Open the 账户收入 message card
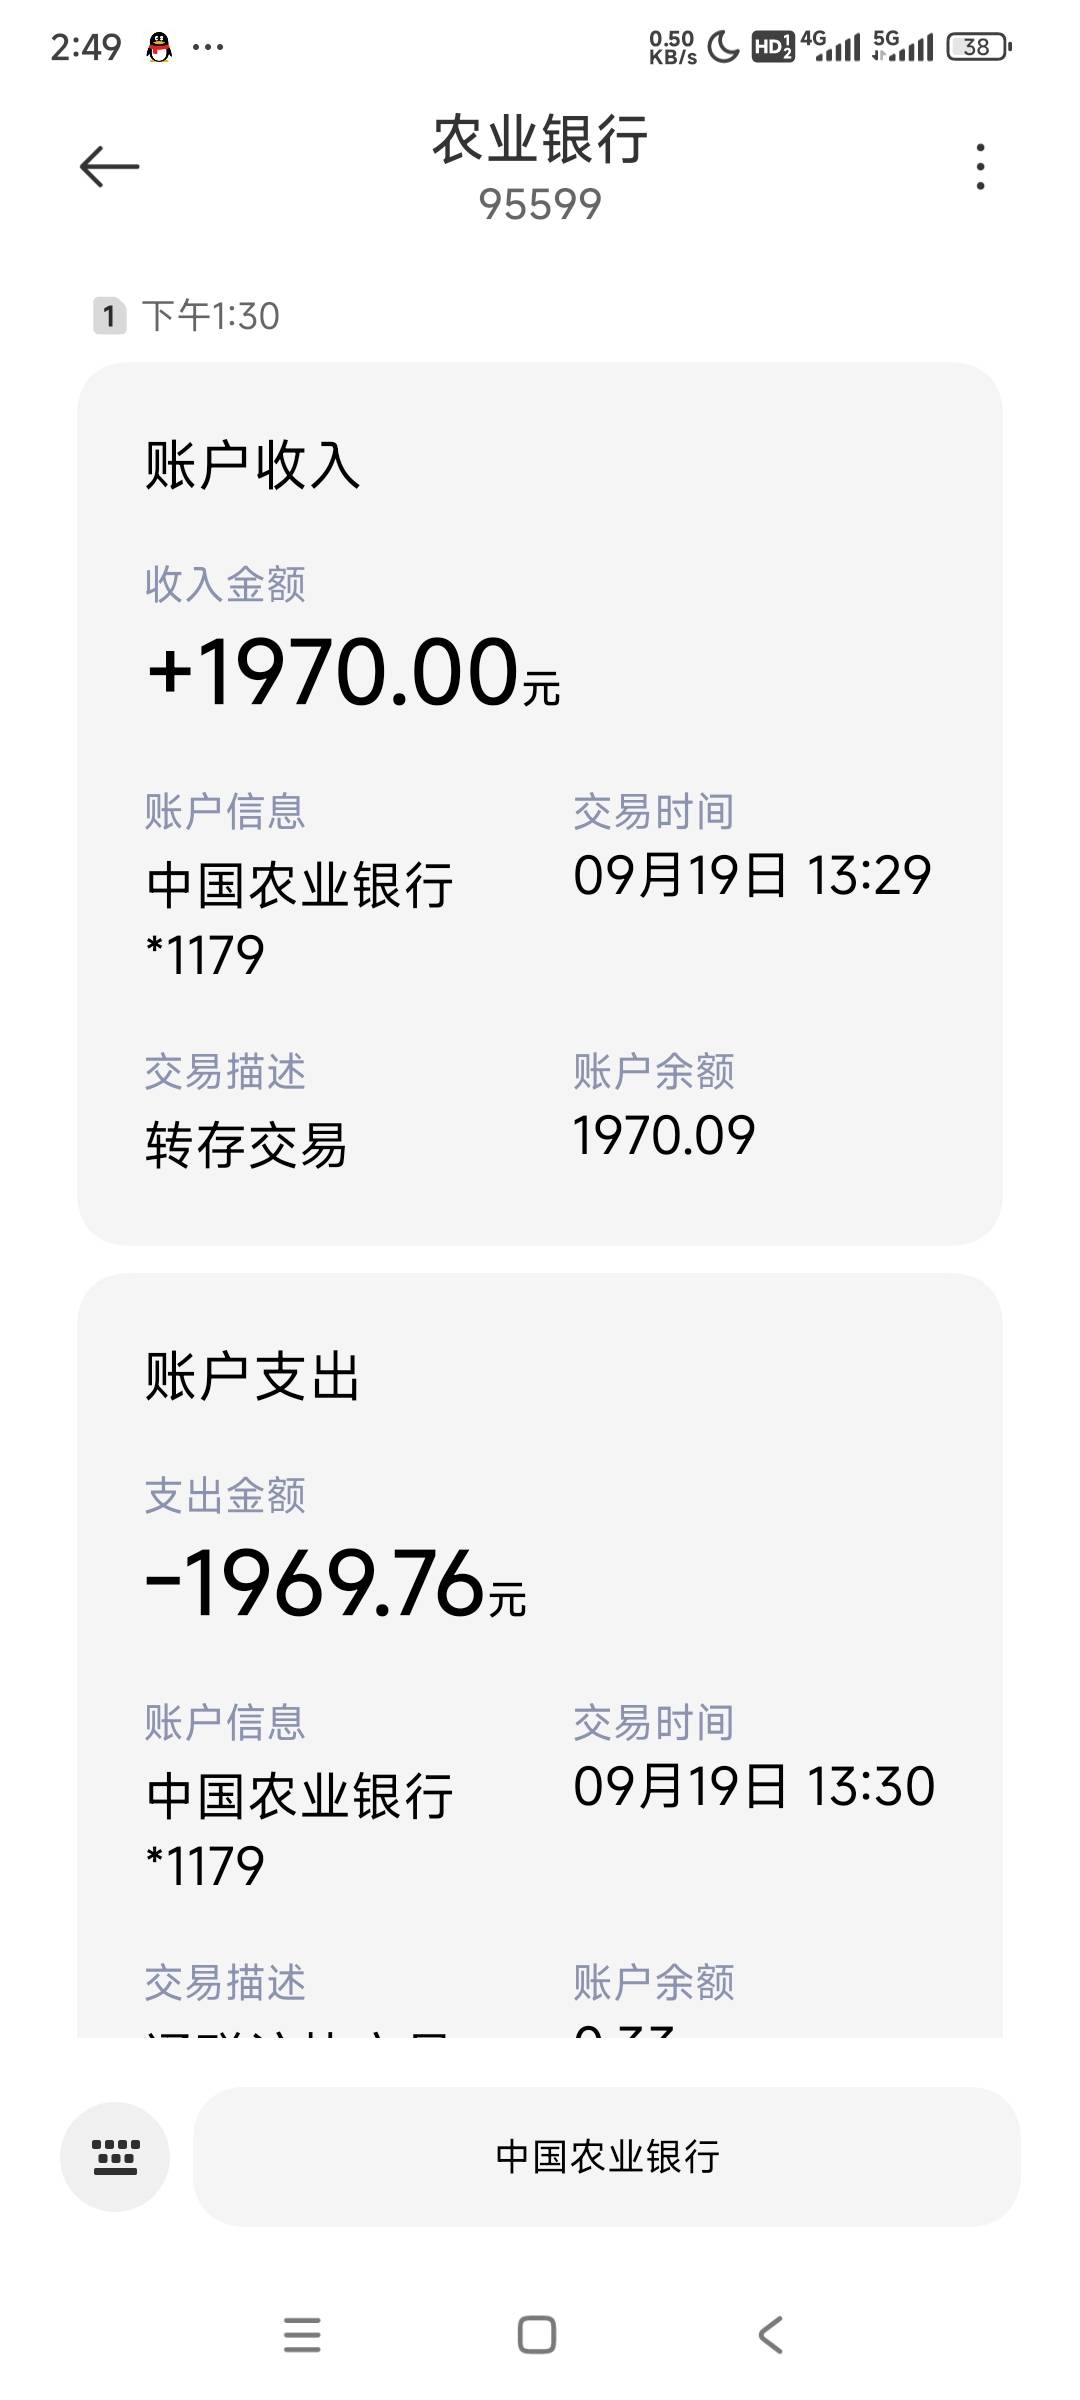This screenshot has height=2400, width=1080. click(540, 804)
